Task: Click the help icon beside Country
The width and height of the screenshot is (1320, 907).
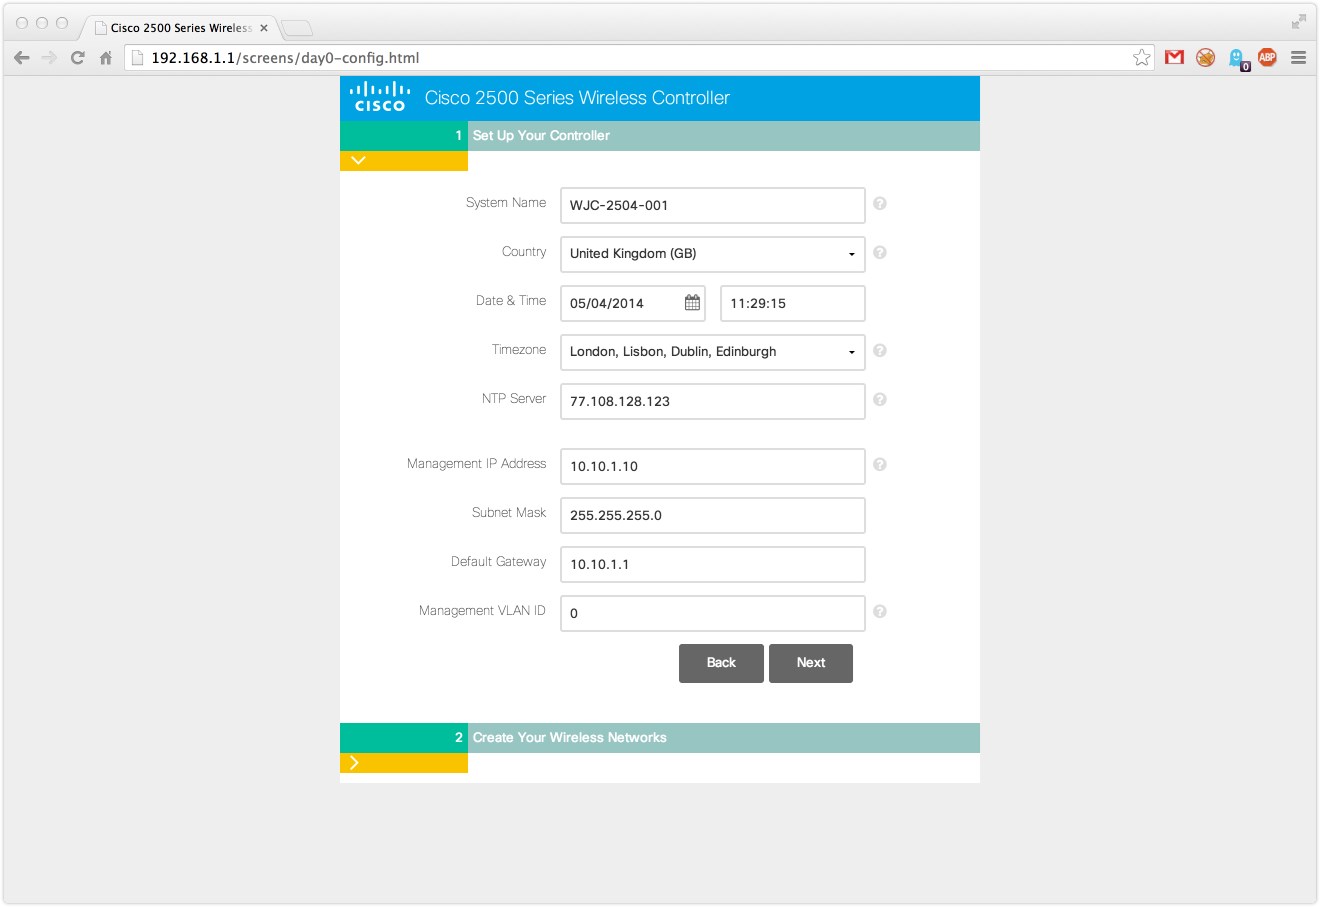Action: pyautogui.click(x=880, y=252)
